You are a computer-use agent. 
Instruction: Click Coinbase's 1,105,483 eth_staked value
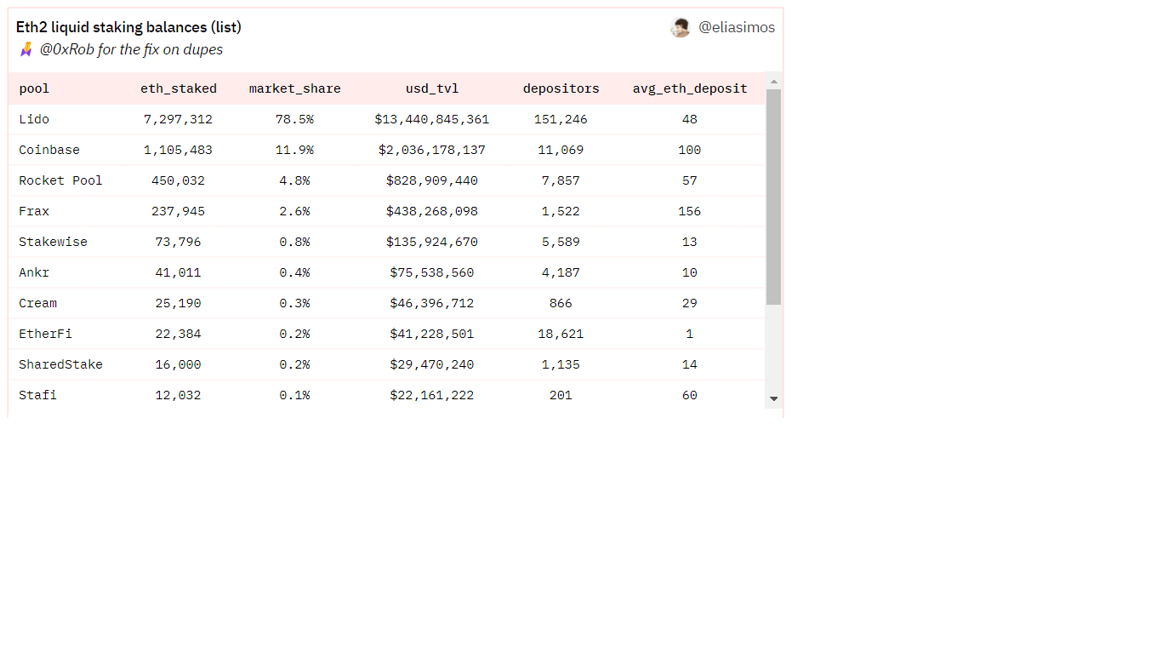click(x=178, y=151)
